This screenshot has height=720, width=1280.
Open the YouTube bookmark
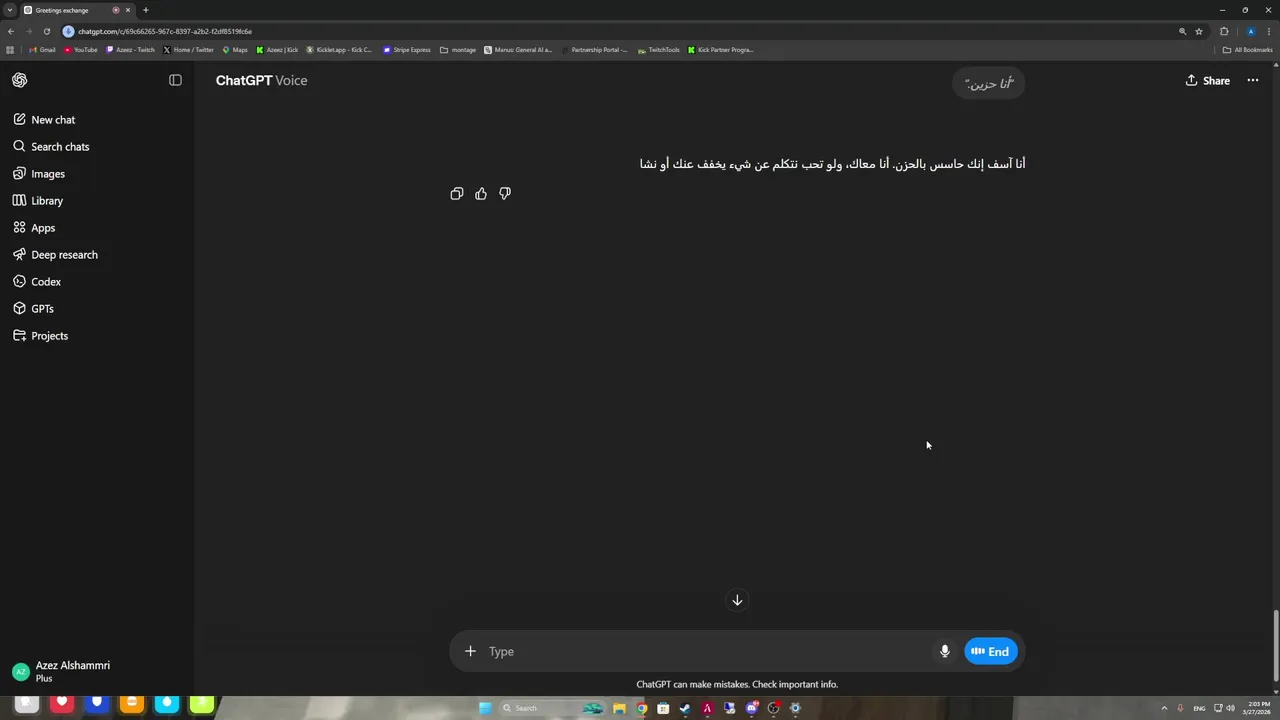click(81, 49)
